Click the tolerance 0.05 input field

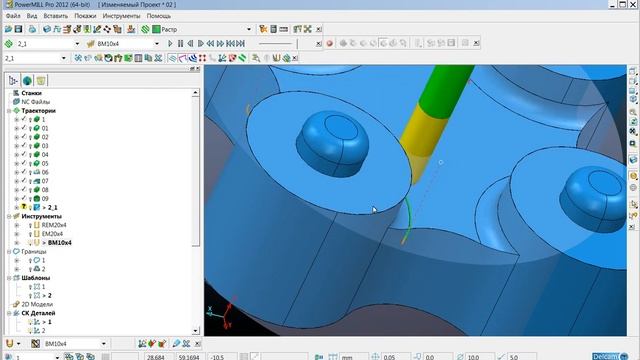[x=396, y=357]
